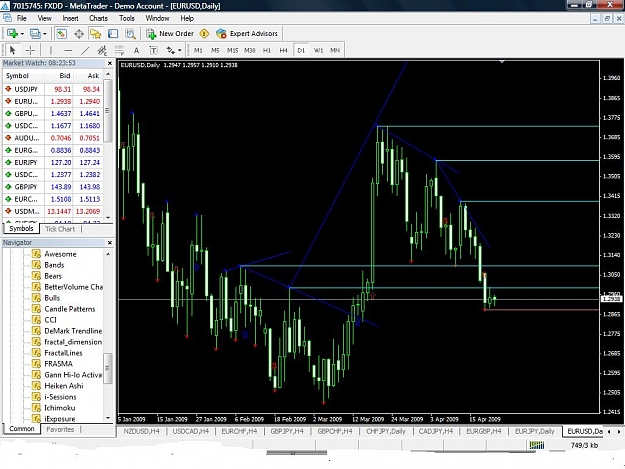The width and height of the screenshot is (625, 469).
Task: Select the Awesome indicator in Navigator
Action: point(60,254)
